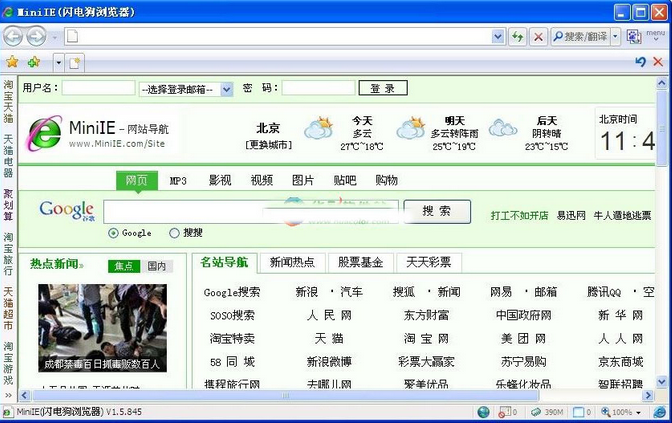
Task: Click the screenshot tool icon in toolbar
Action: point(634,37)
